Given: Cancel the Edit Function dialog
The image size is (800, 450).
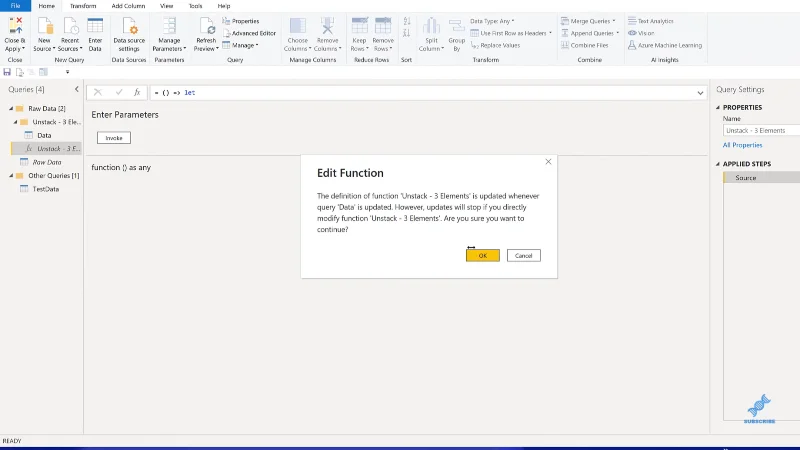Looking at the screenshot, I should [x=523, y=256].
